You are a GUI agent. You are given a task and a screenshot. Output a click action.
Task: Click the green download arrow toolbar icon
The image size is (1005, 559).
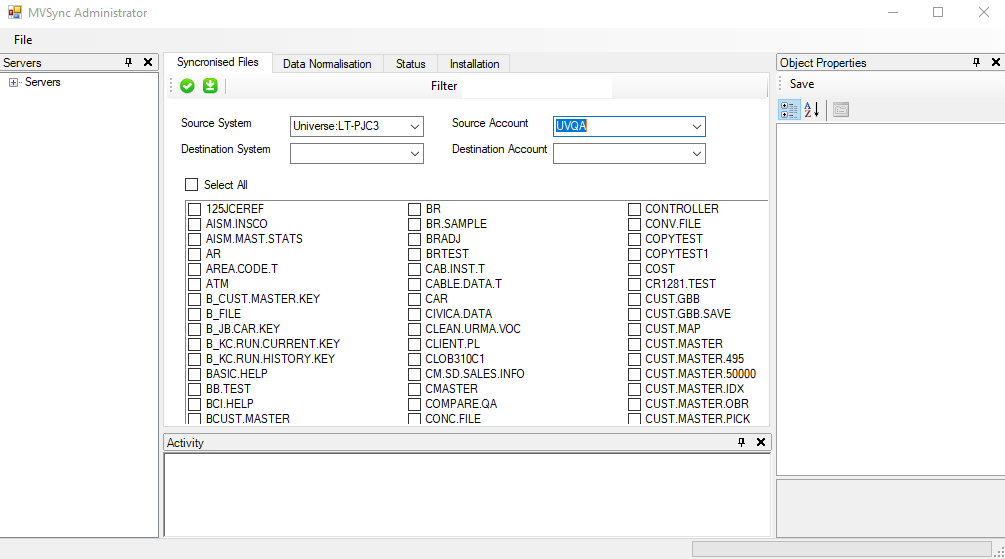point(210,86)
